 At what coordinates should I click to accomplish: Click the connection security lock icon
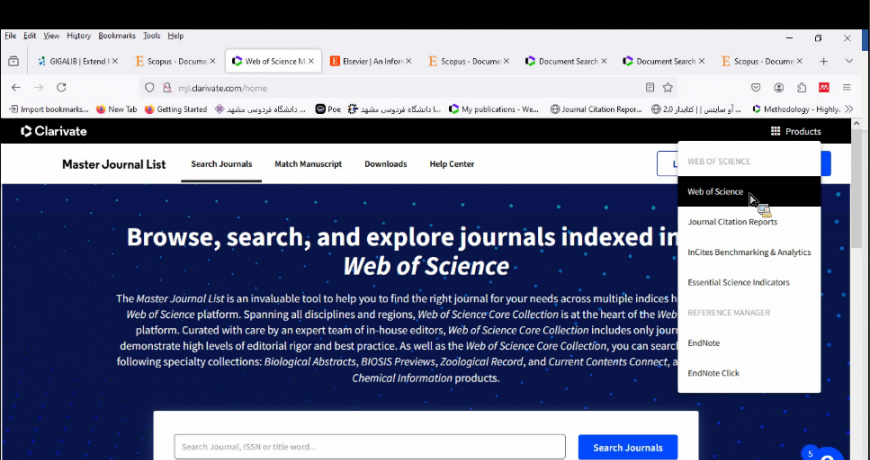[166, 88]
